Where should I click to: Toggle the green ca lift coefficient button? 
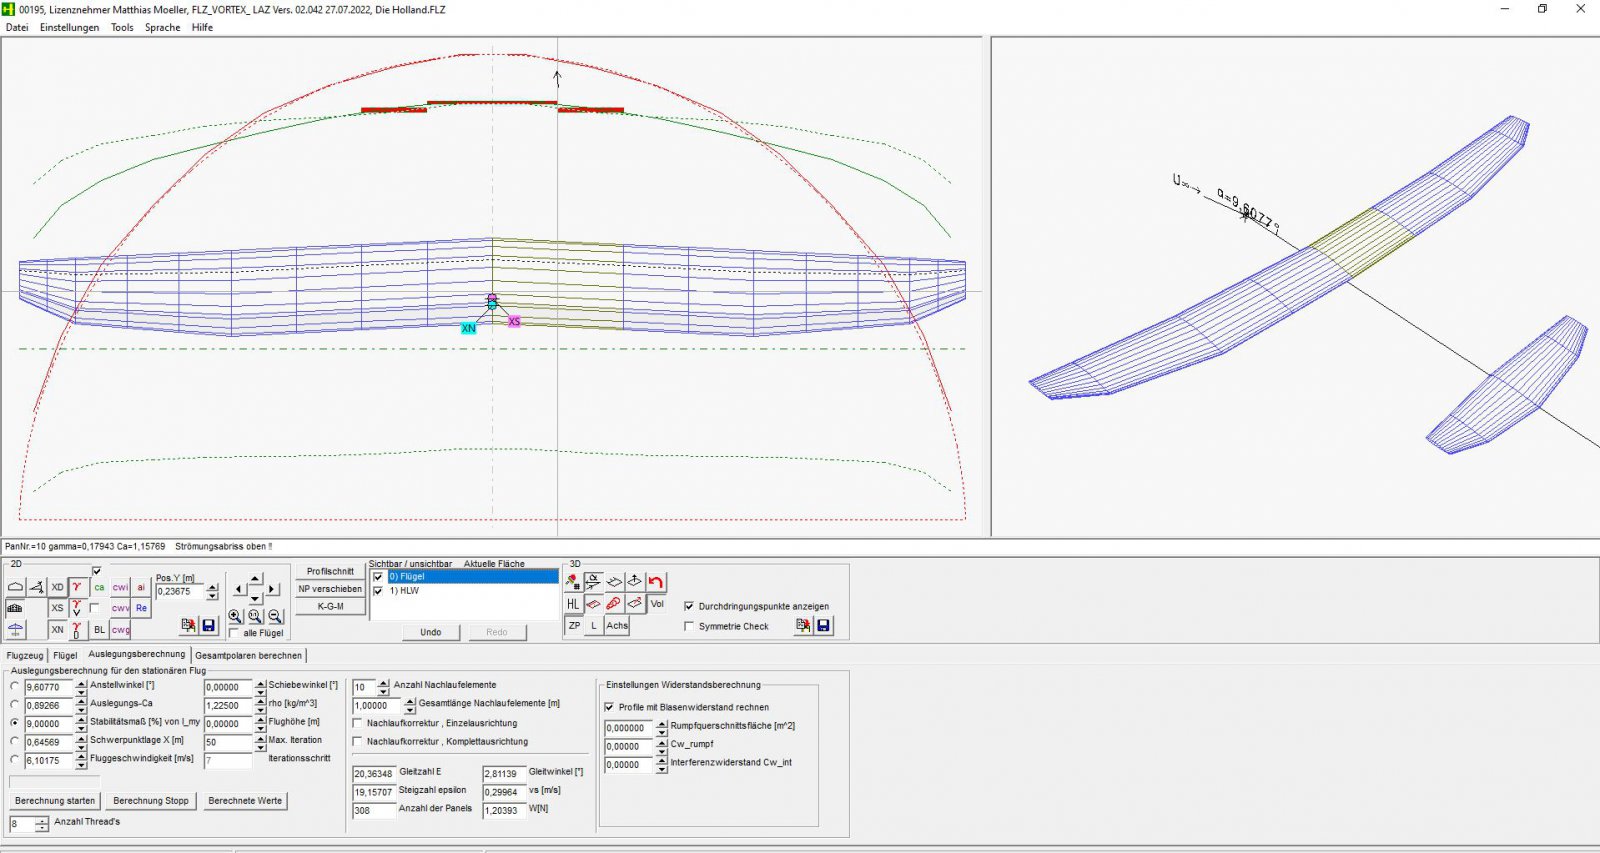click(99, 587)
